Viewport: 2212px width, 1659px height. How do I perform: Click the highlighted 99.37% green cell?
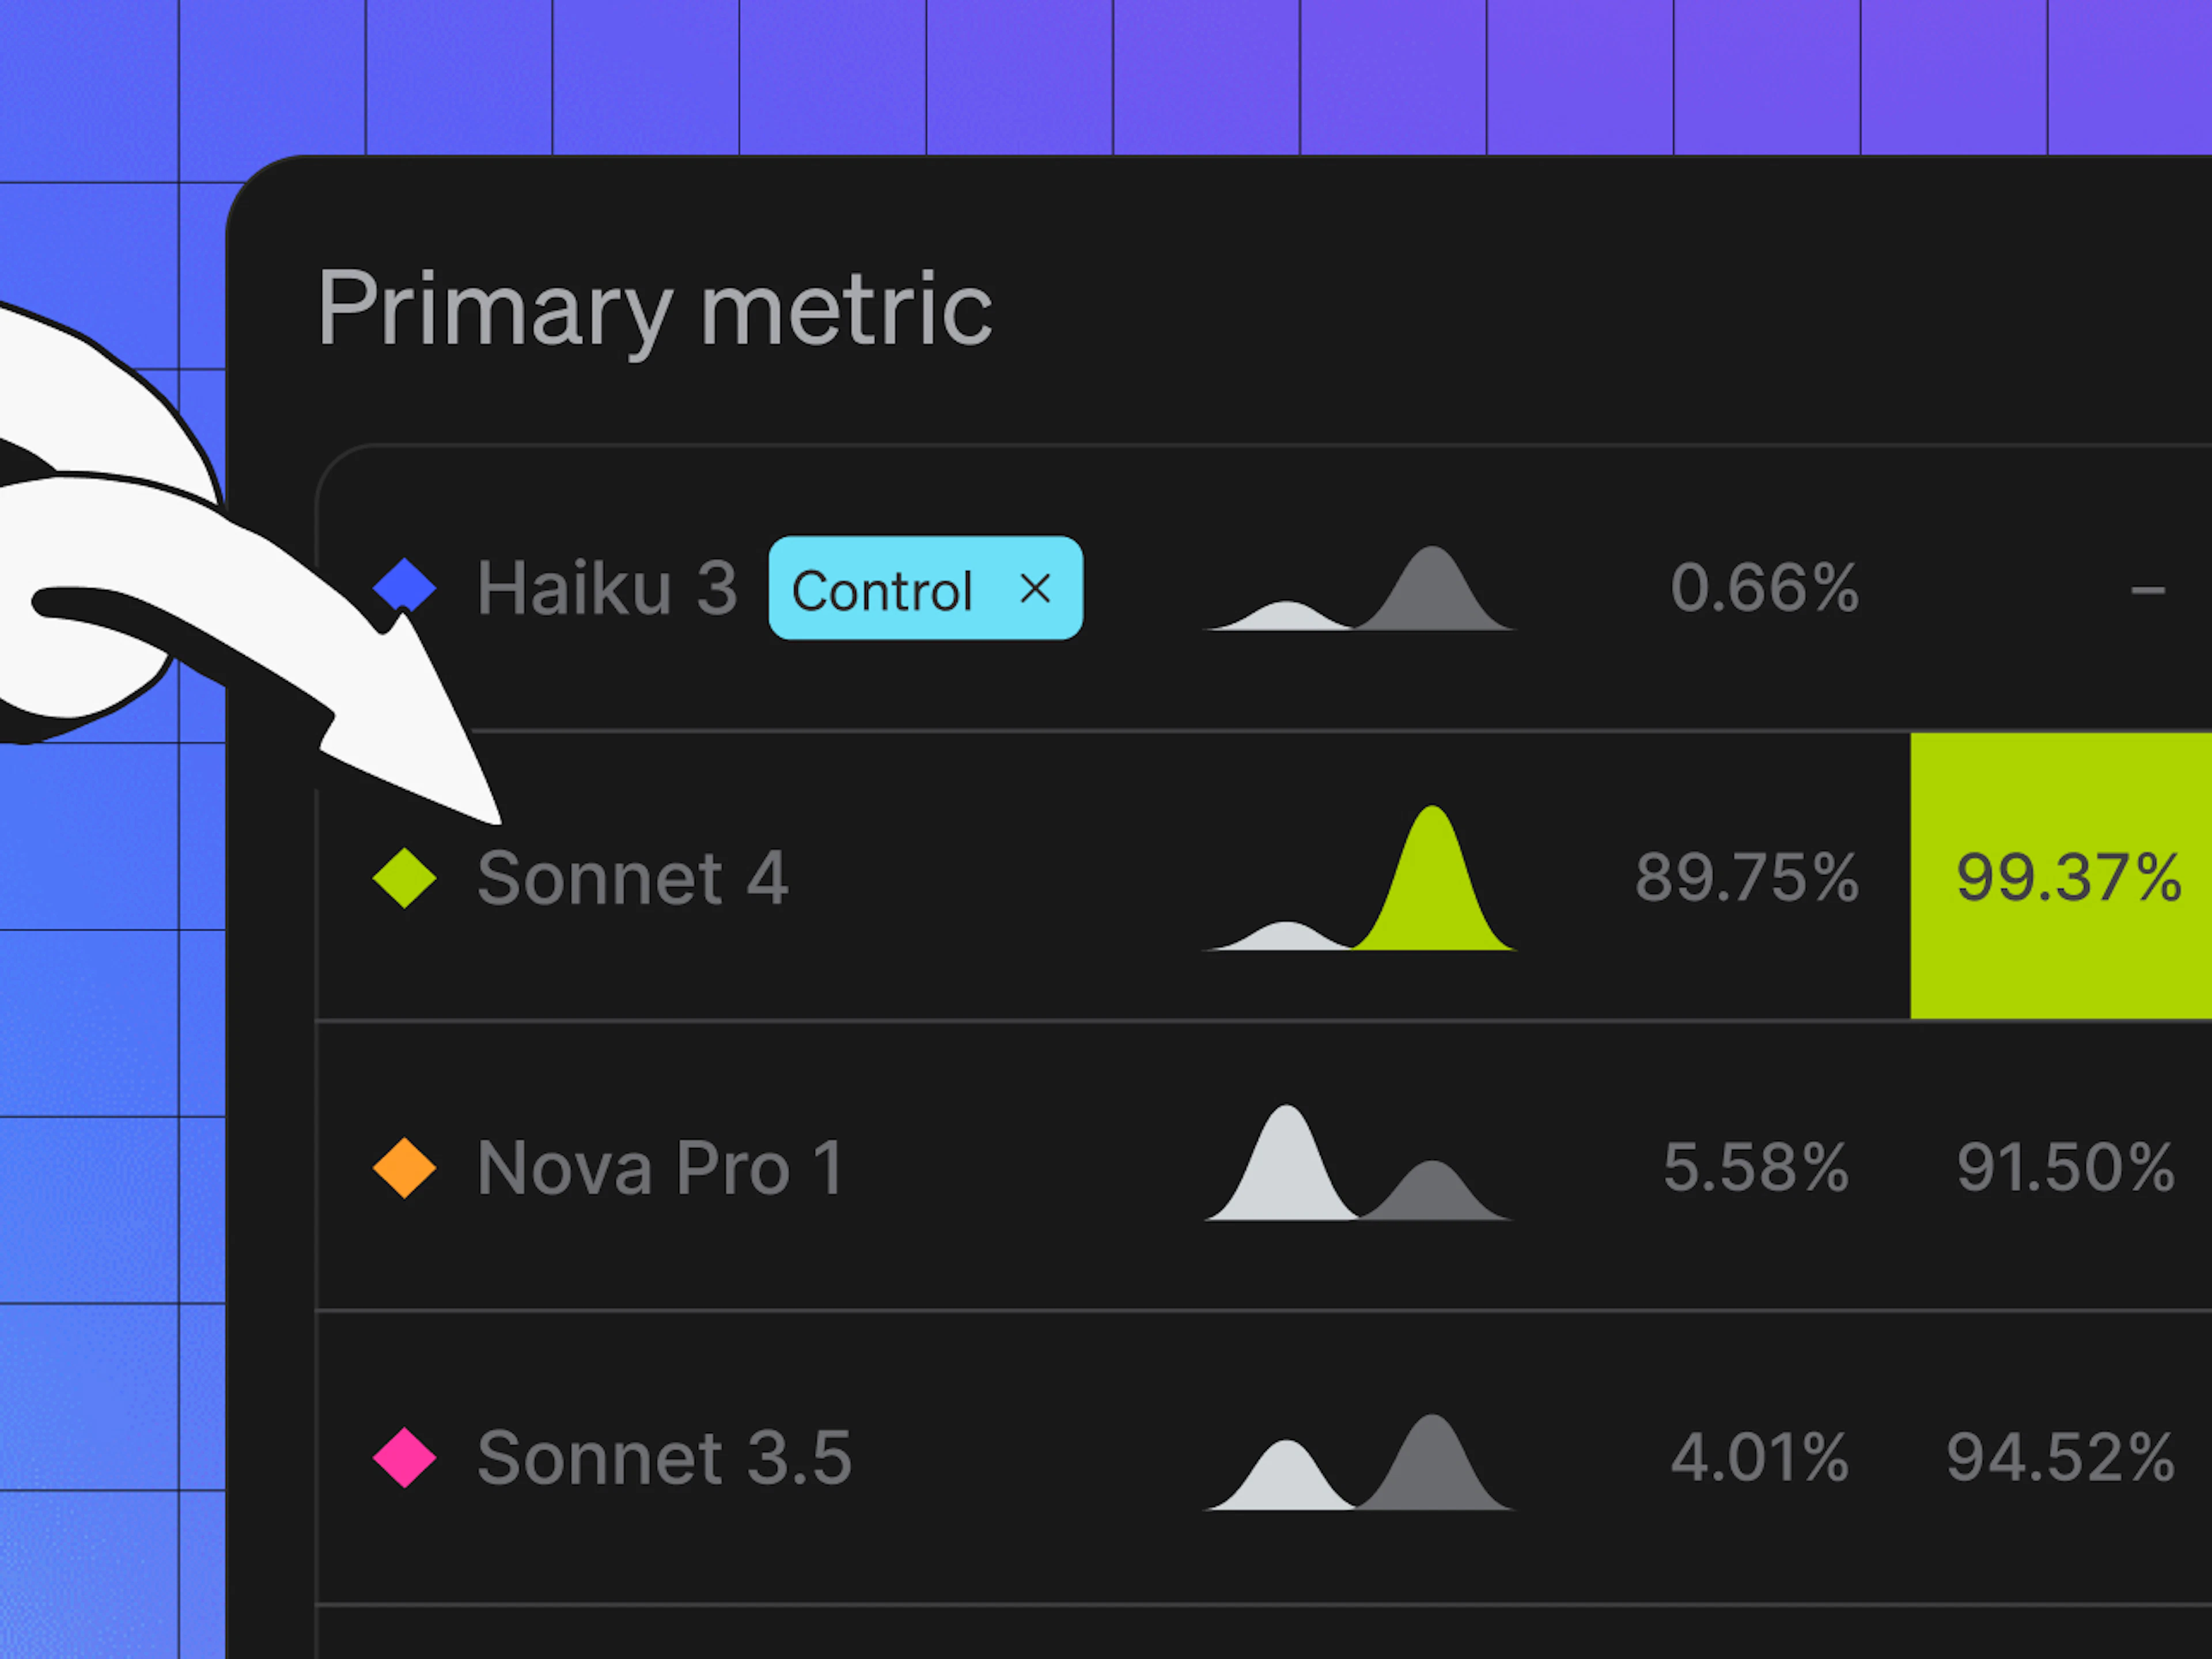point(2061,876)
